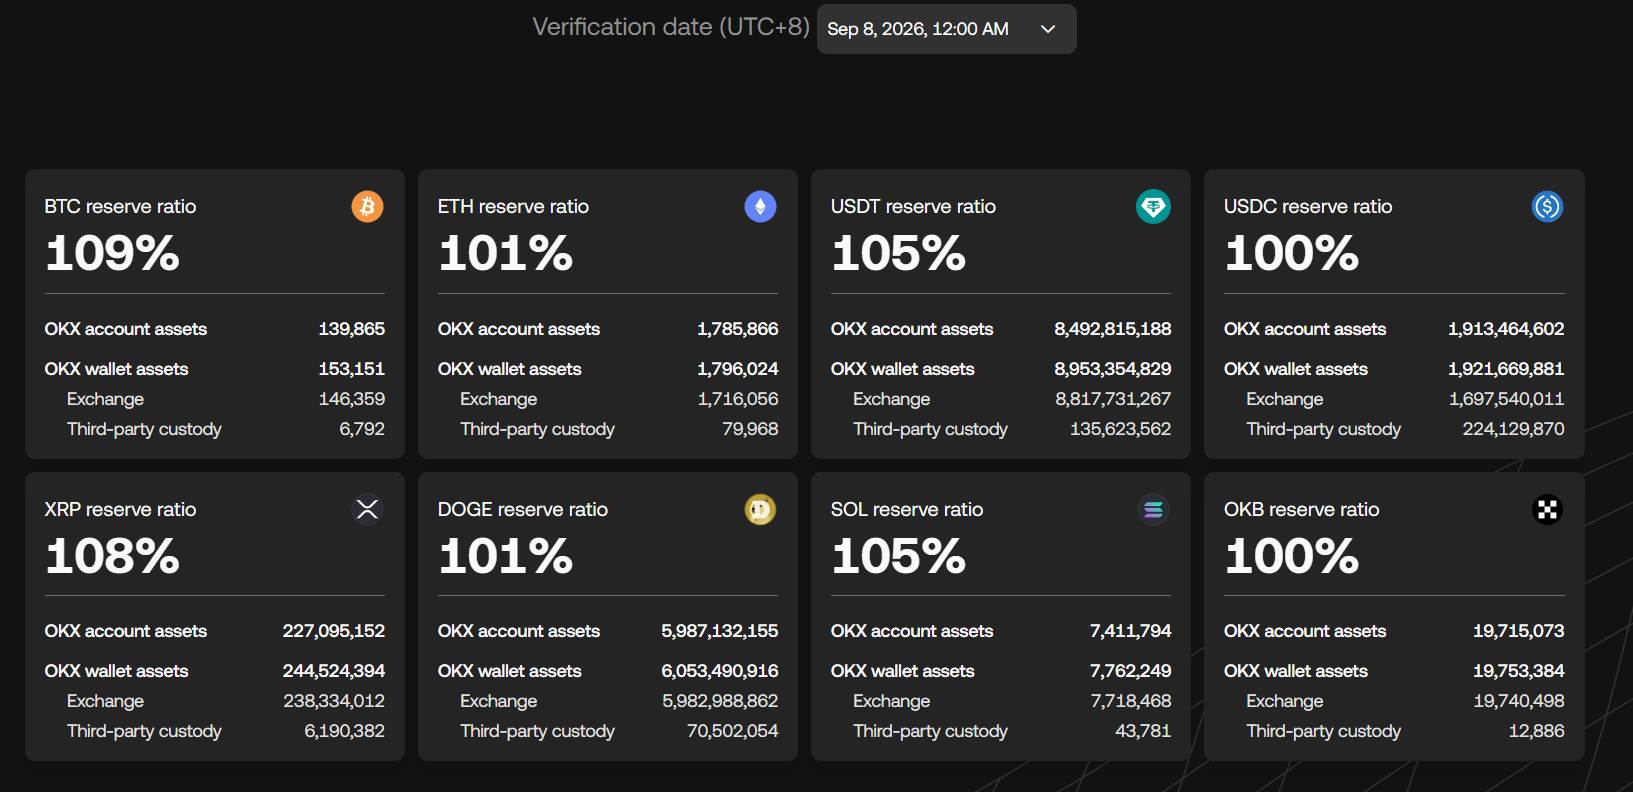Click OKB third-party custody value 12,886
1633x792 pixels.
[1537, 731]
